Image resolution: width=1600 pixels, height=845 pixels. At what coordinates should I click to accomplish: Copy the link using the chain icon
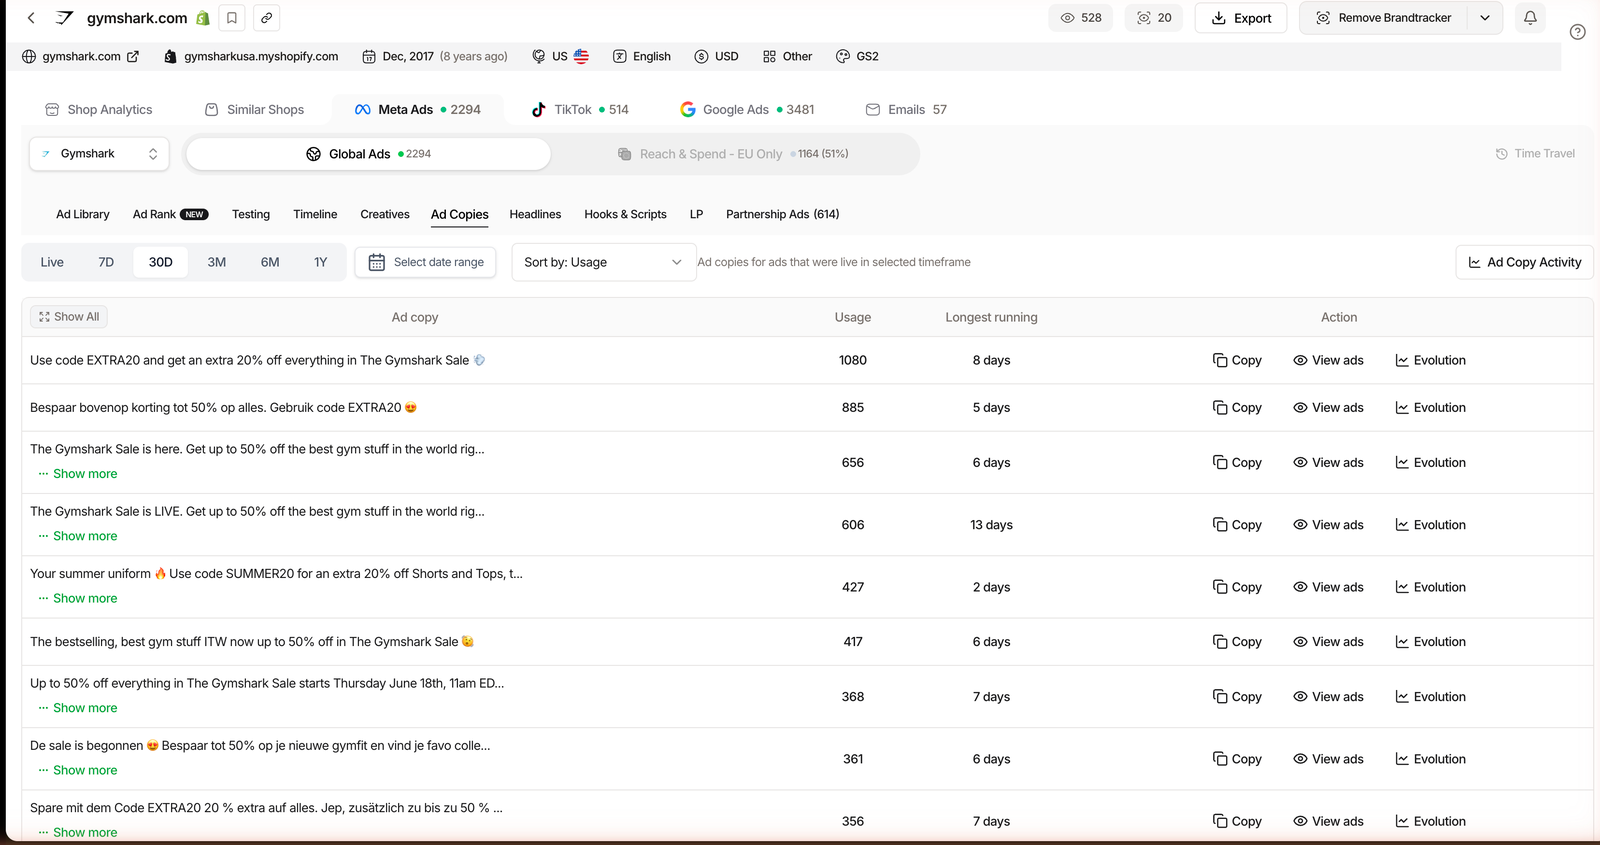coord(266,18)
